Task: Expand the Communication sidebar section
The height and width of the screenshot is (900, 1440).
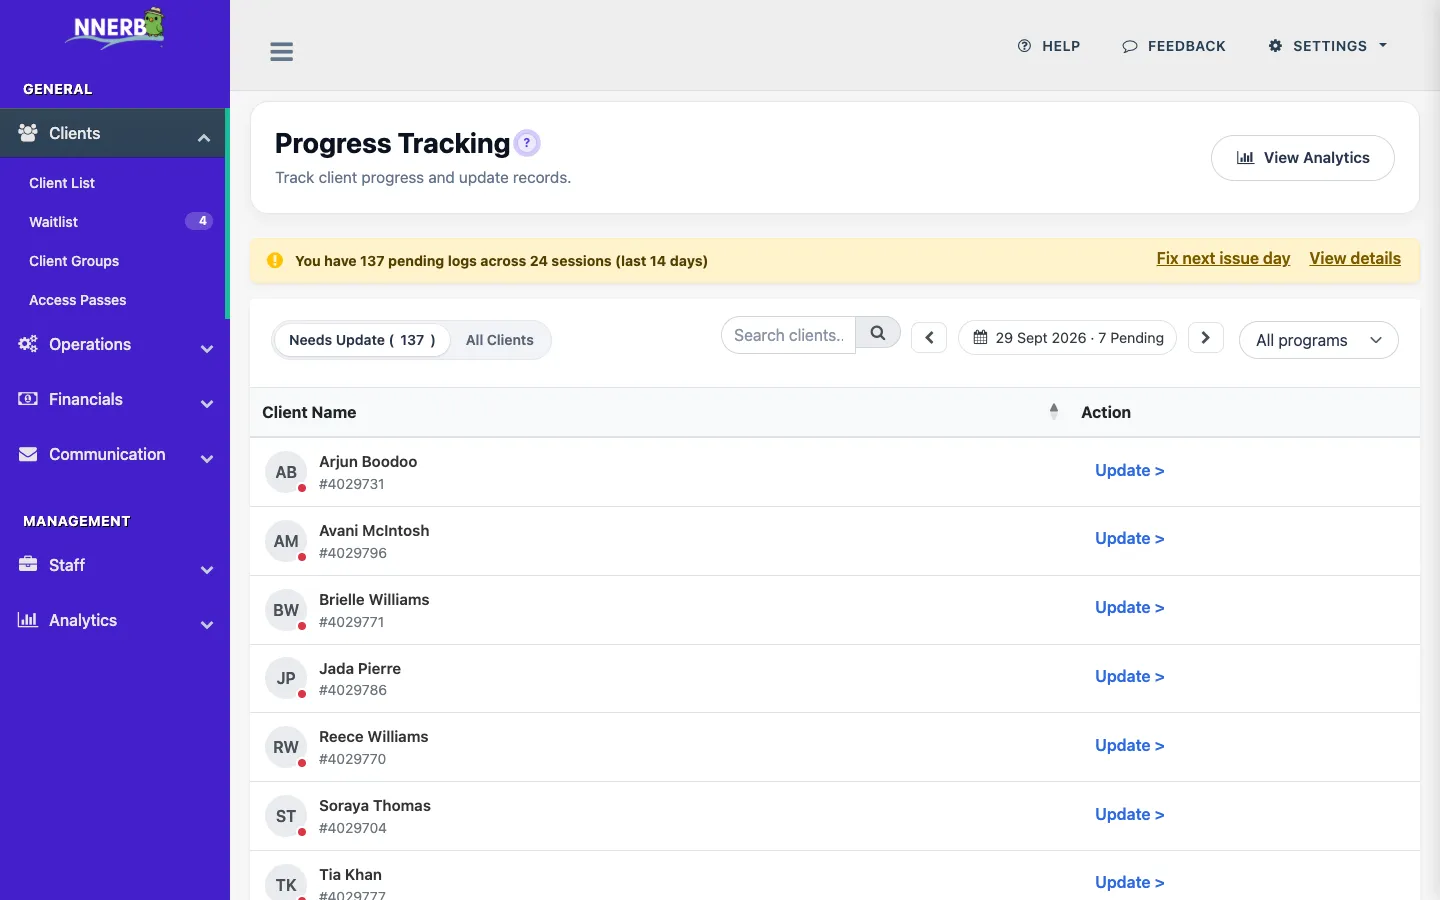Action: tap(115, 454)
